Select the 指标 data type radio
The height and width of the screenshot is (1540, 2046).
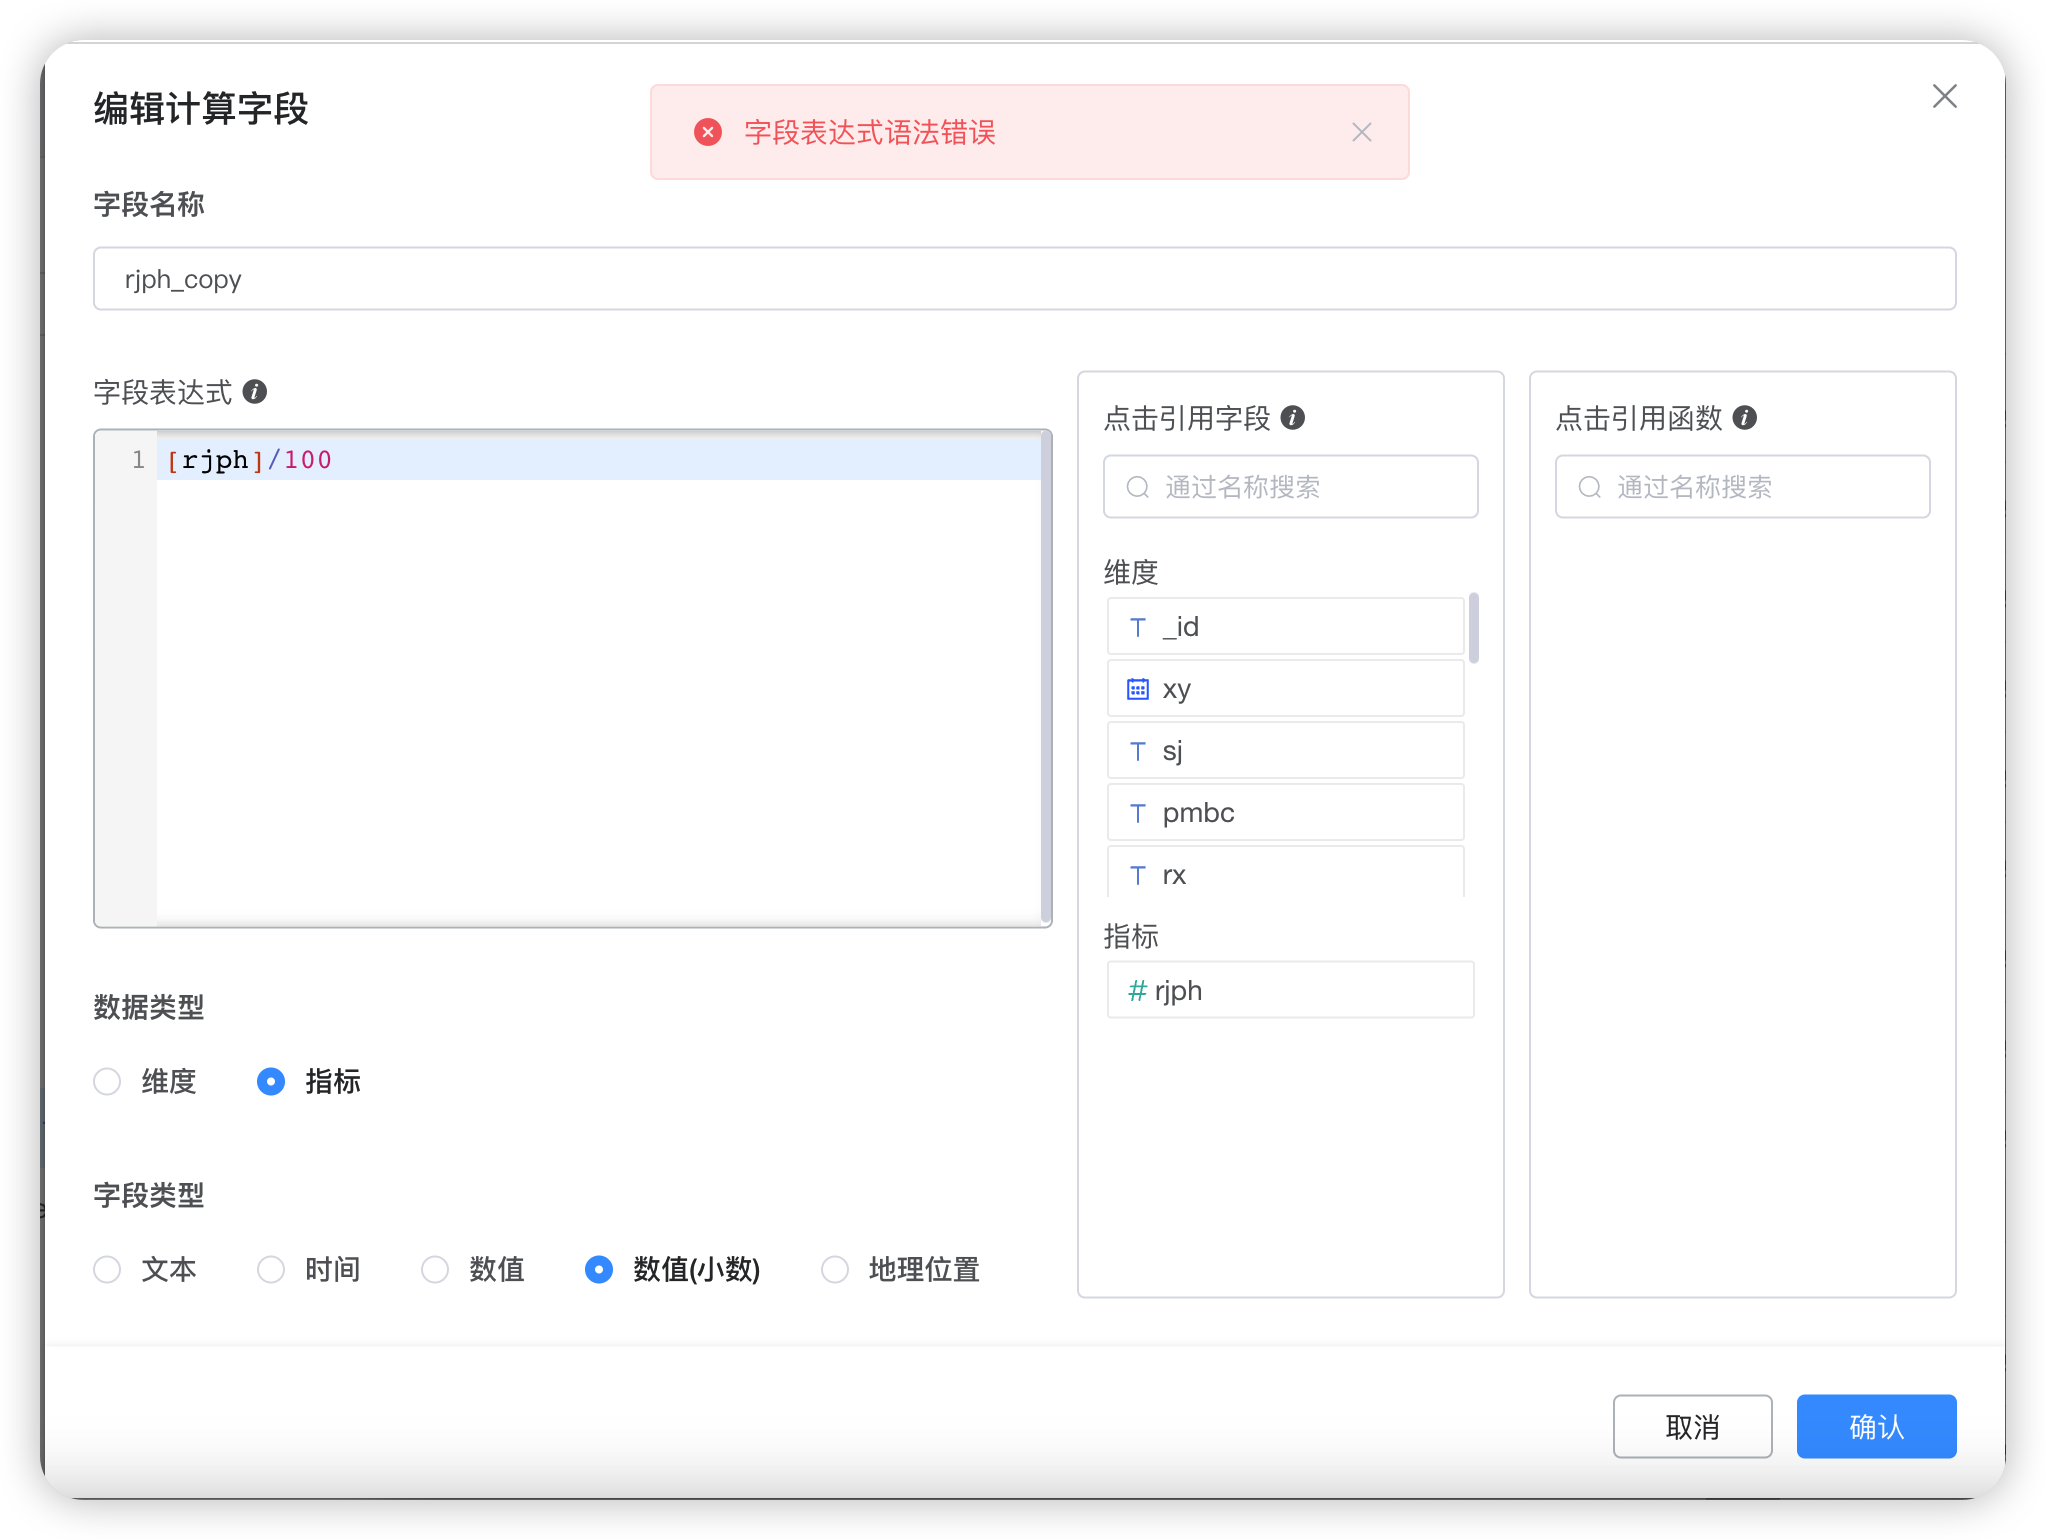click(271, 1082)
